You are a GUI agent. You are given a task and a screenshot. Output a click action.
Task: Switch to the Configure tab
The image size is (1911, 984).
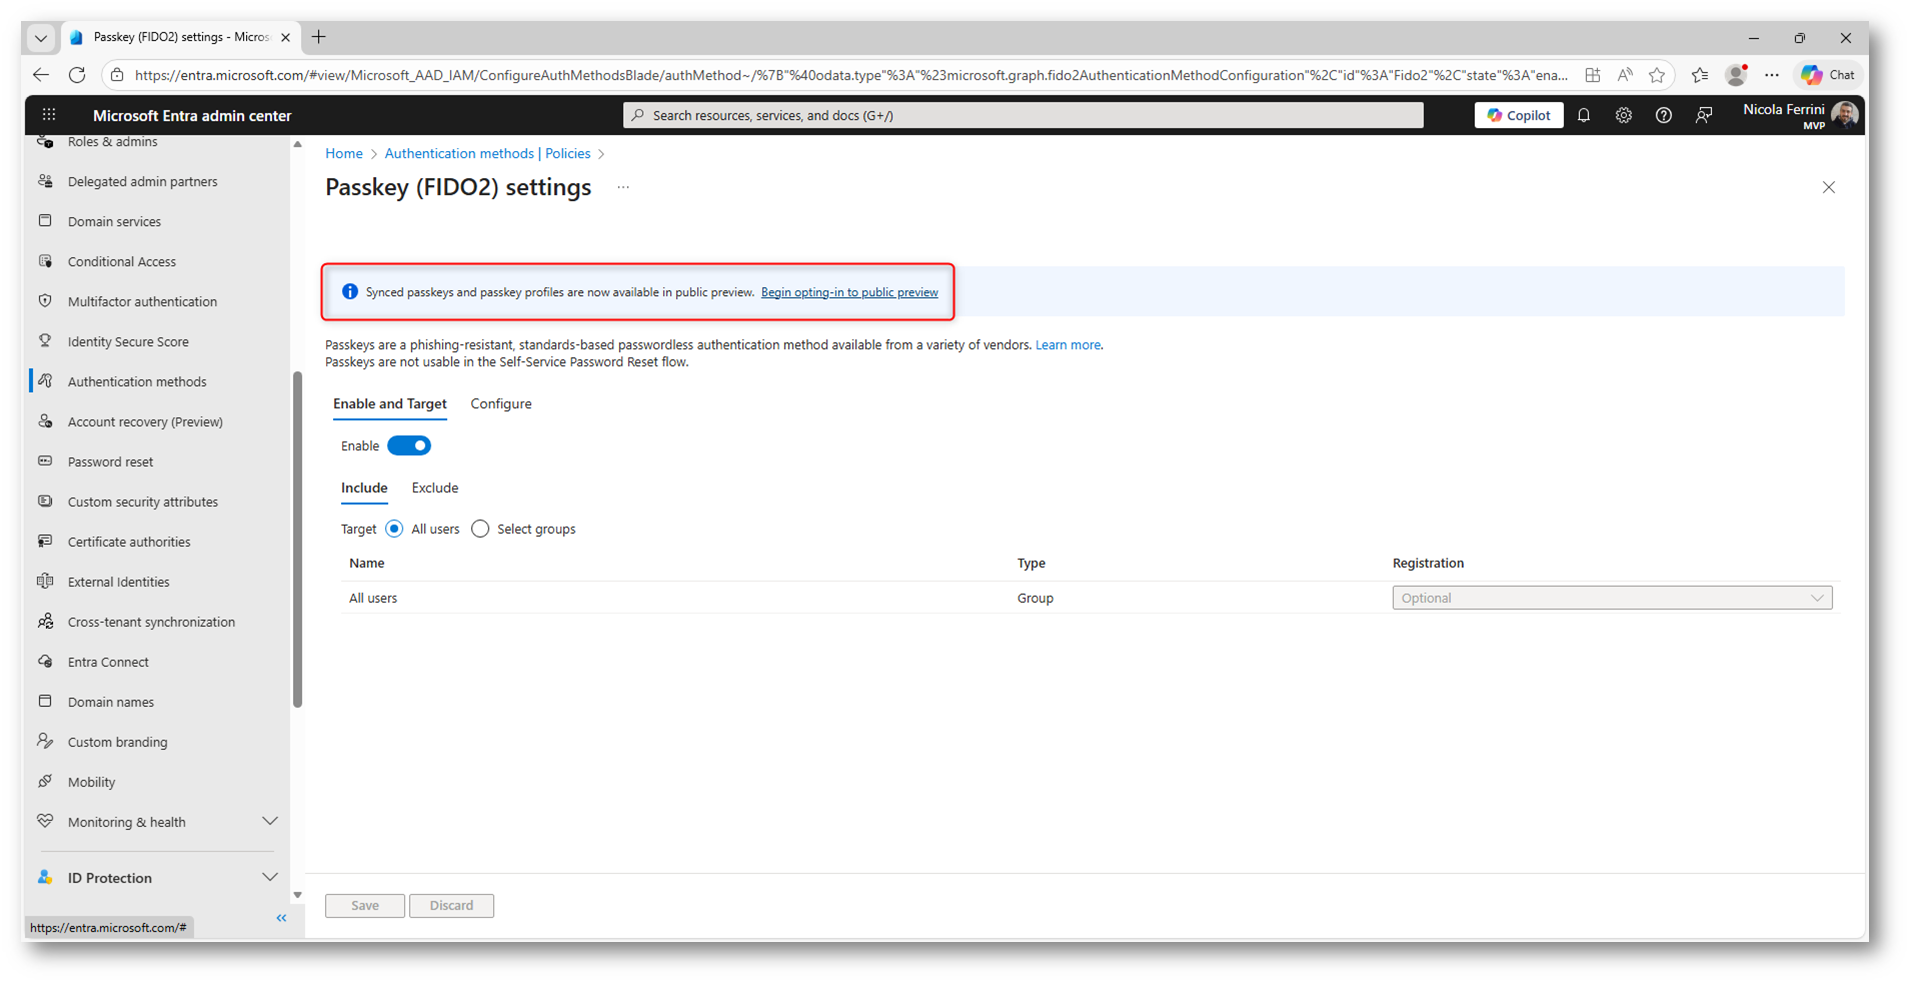pyautogui.click(x=501, y=404)
